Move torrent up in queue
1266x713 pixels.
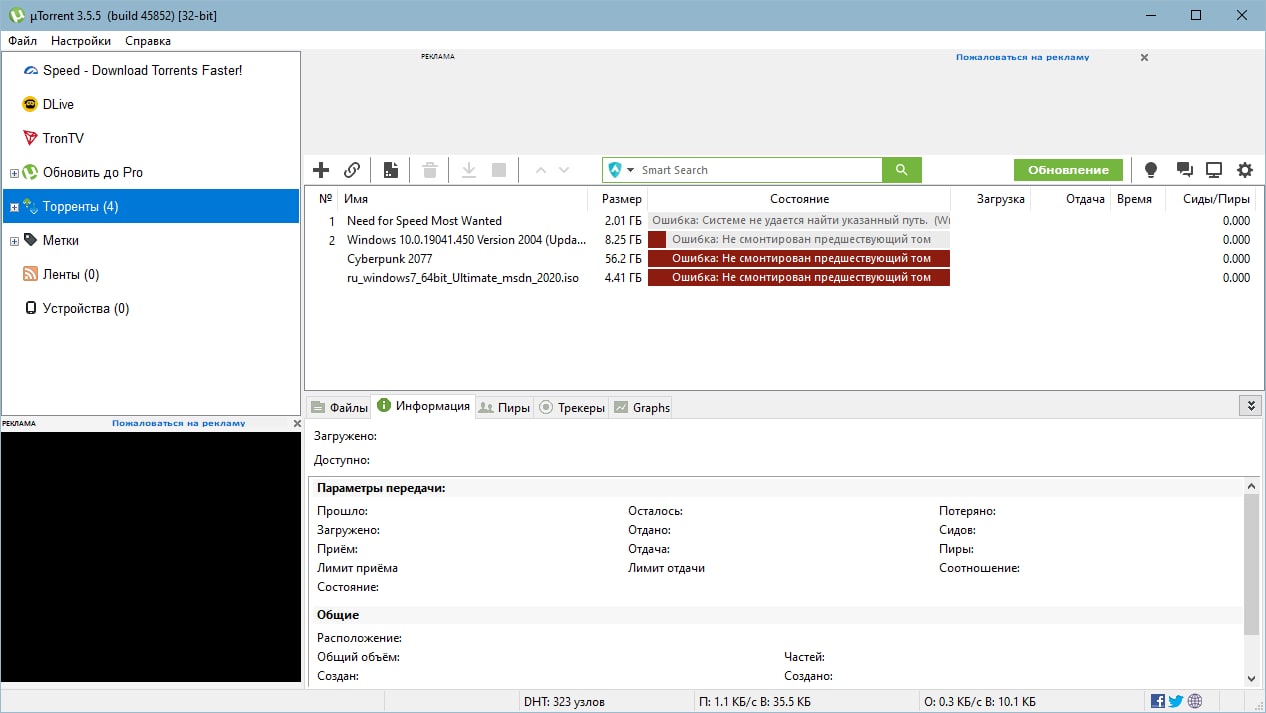(x=541, y=170)
